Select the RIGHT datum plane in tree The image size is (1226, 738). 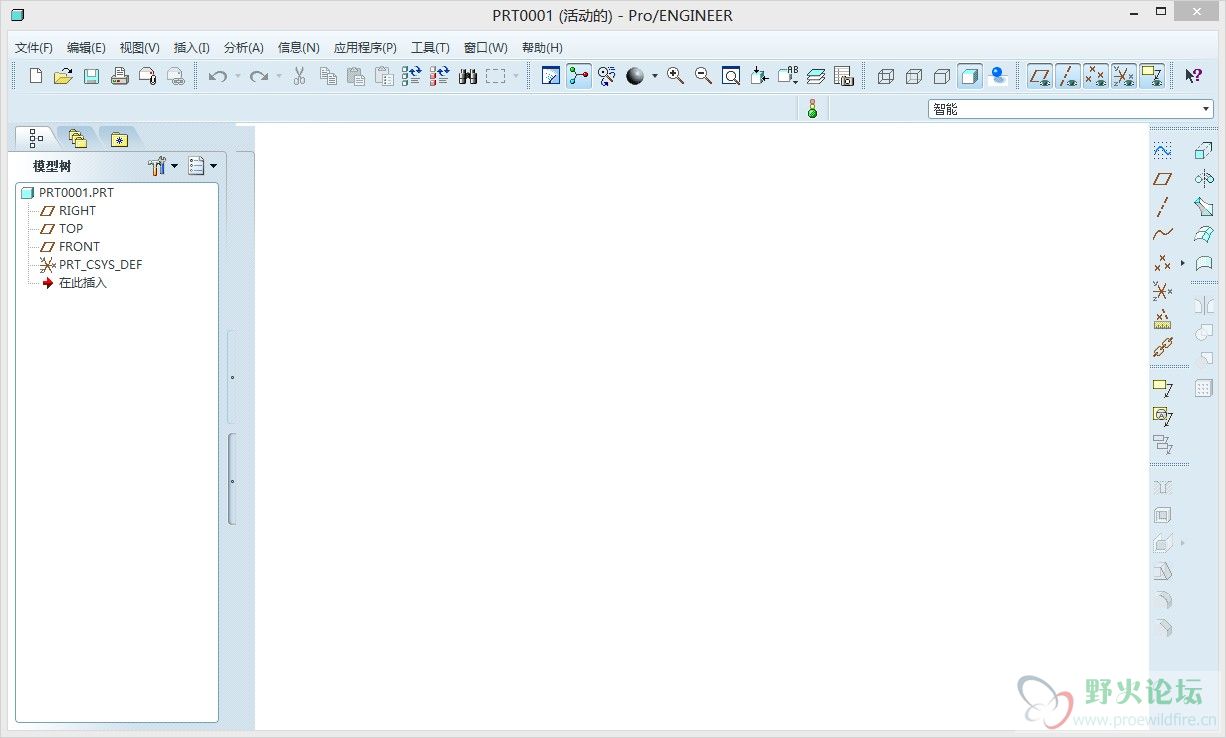(68, 211)
